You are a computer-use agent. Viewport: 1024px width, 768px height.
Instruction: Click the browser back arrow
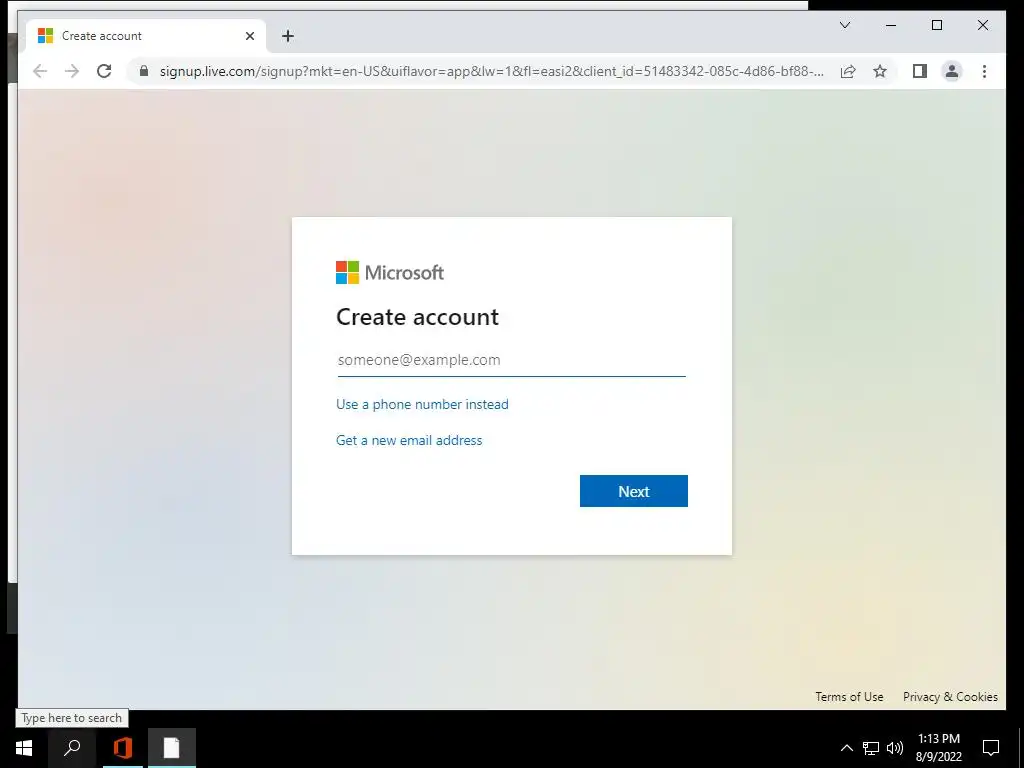(40, 71)
